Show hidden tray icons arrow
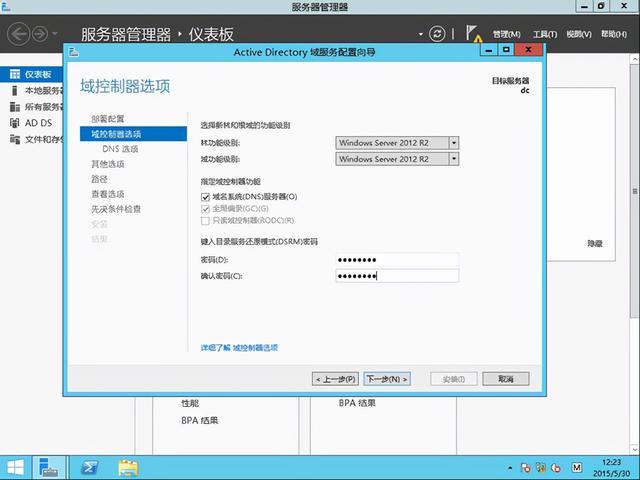The height and width of the screenshot is (480, 640). click(x=510, y=468)
